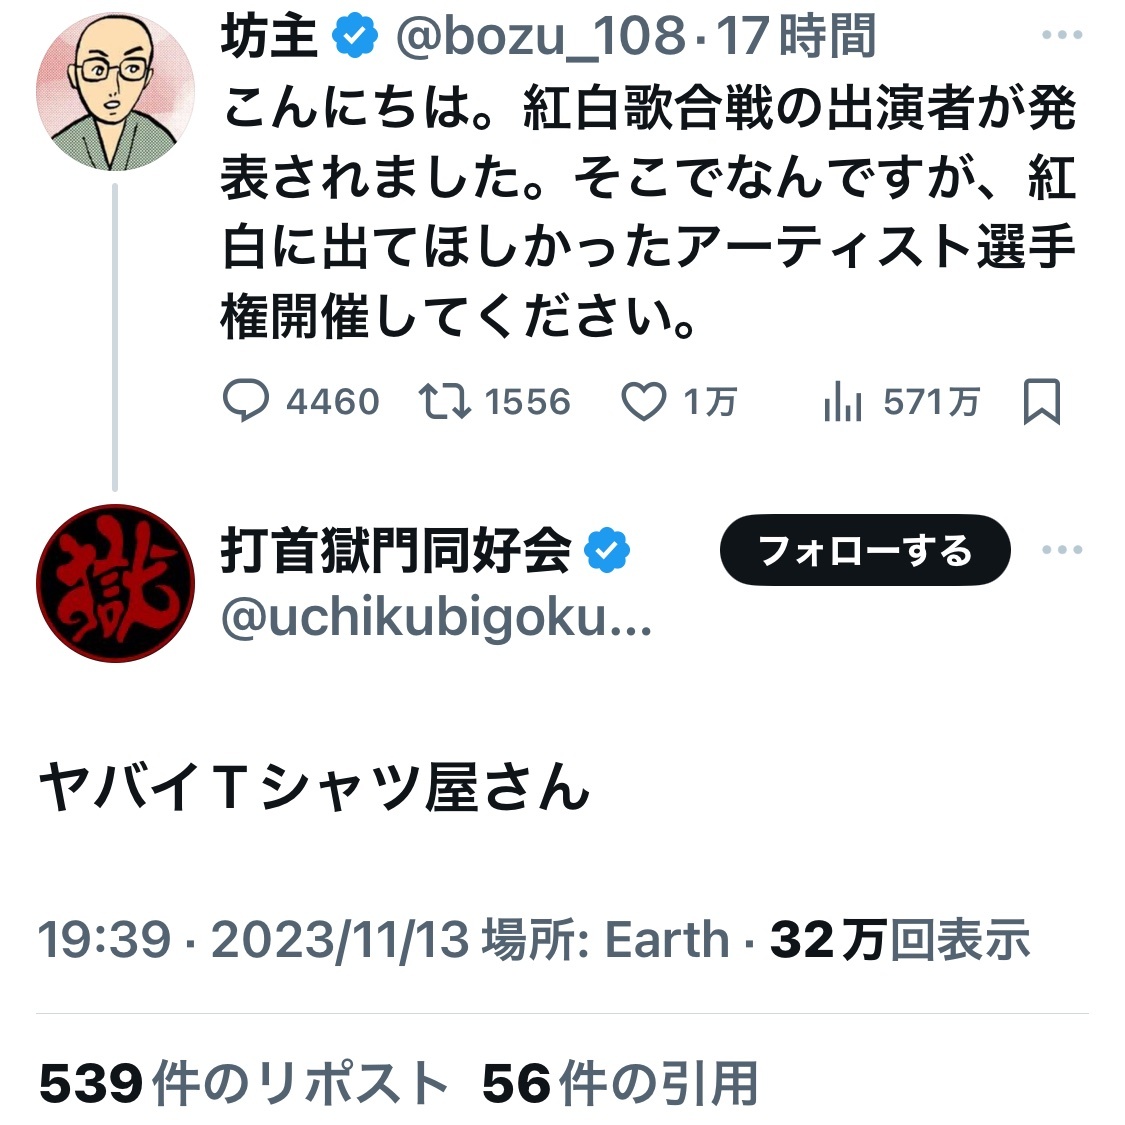Click the 打首獄門同好会 display name
1125x1125 pixels.
click(x=396, y=551)
